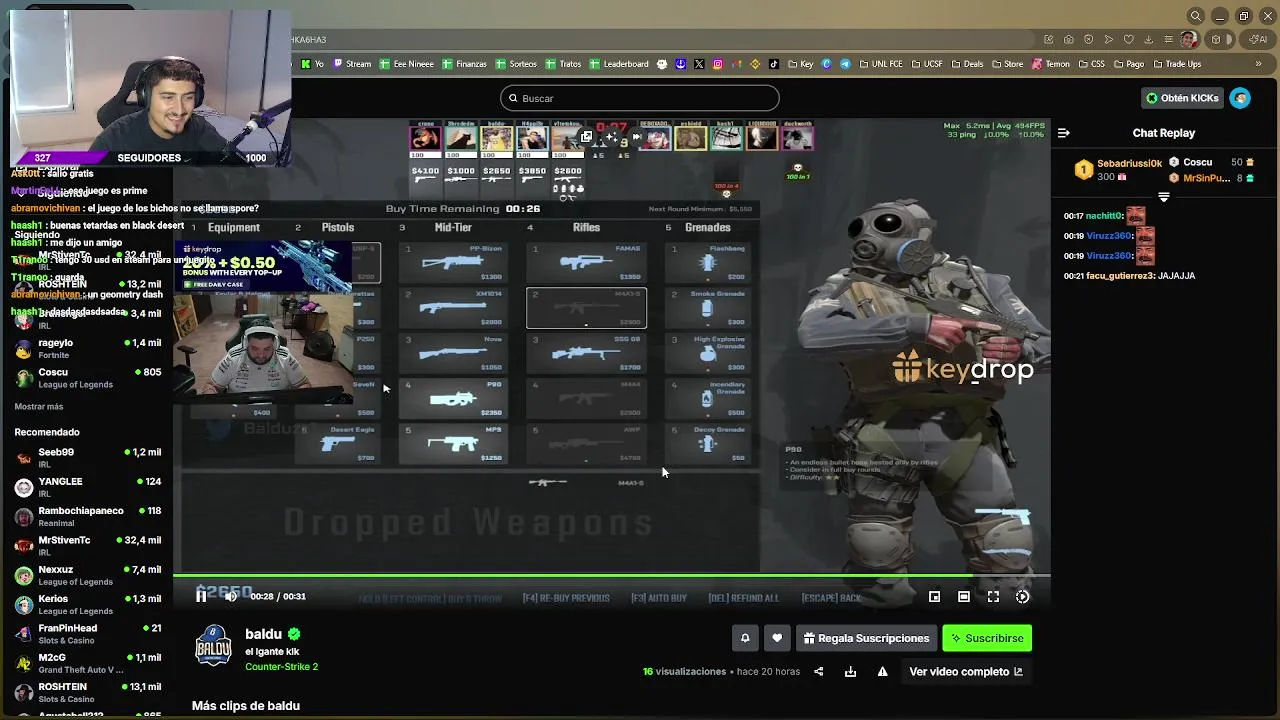
Task: Open browser easy setup menu icon
Action: tap(1168, 40)
